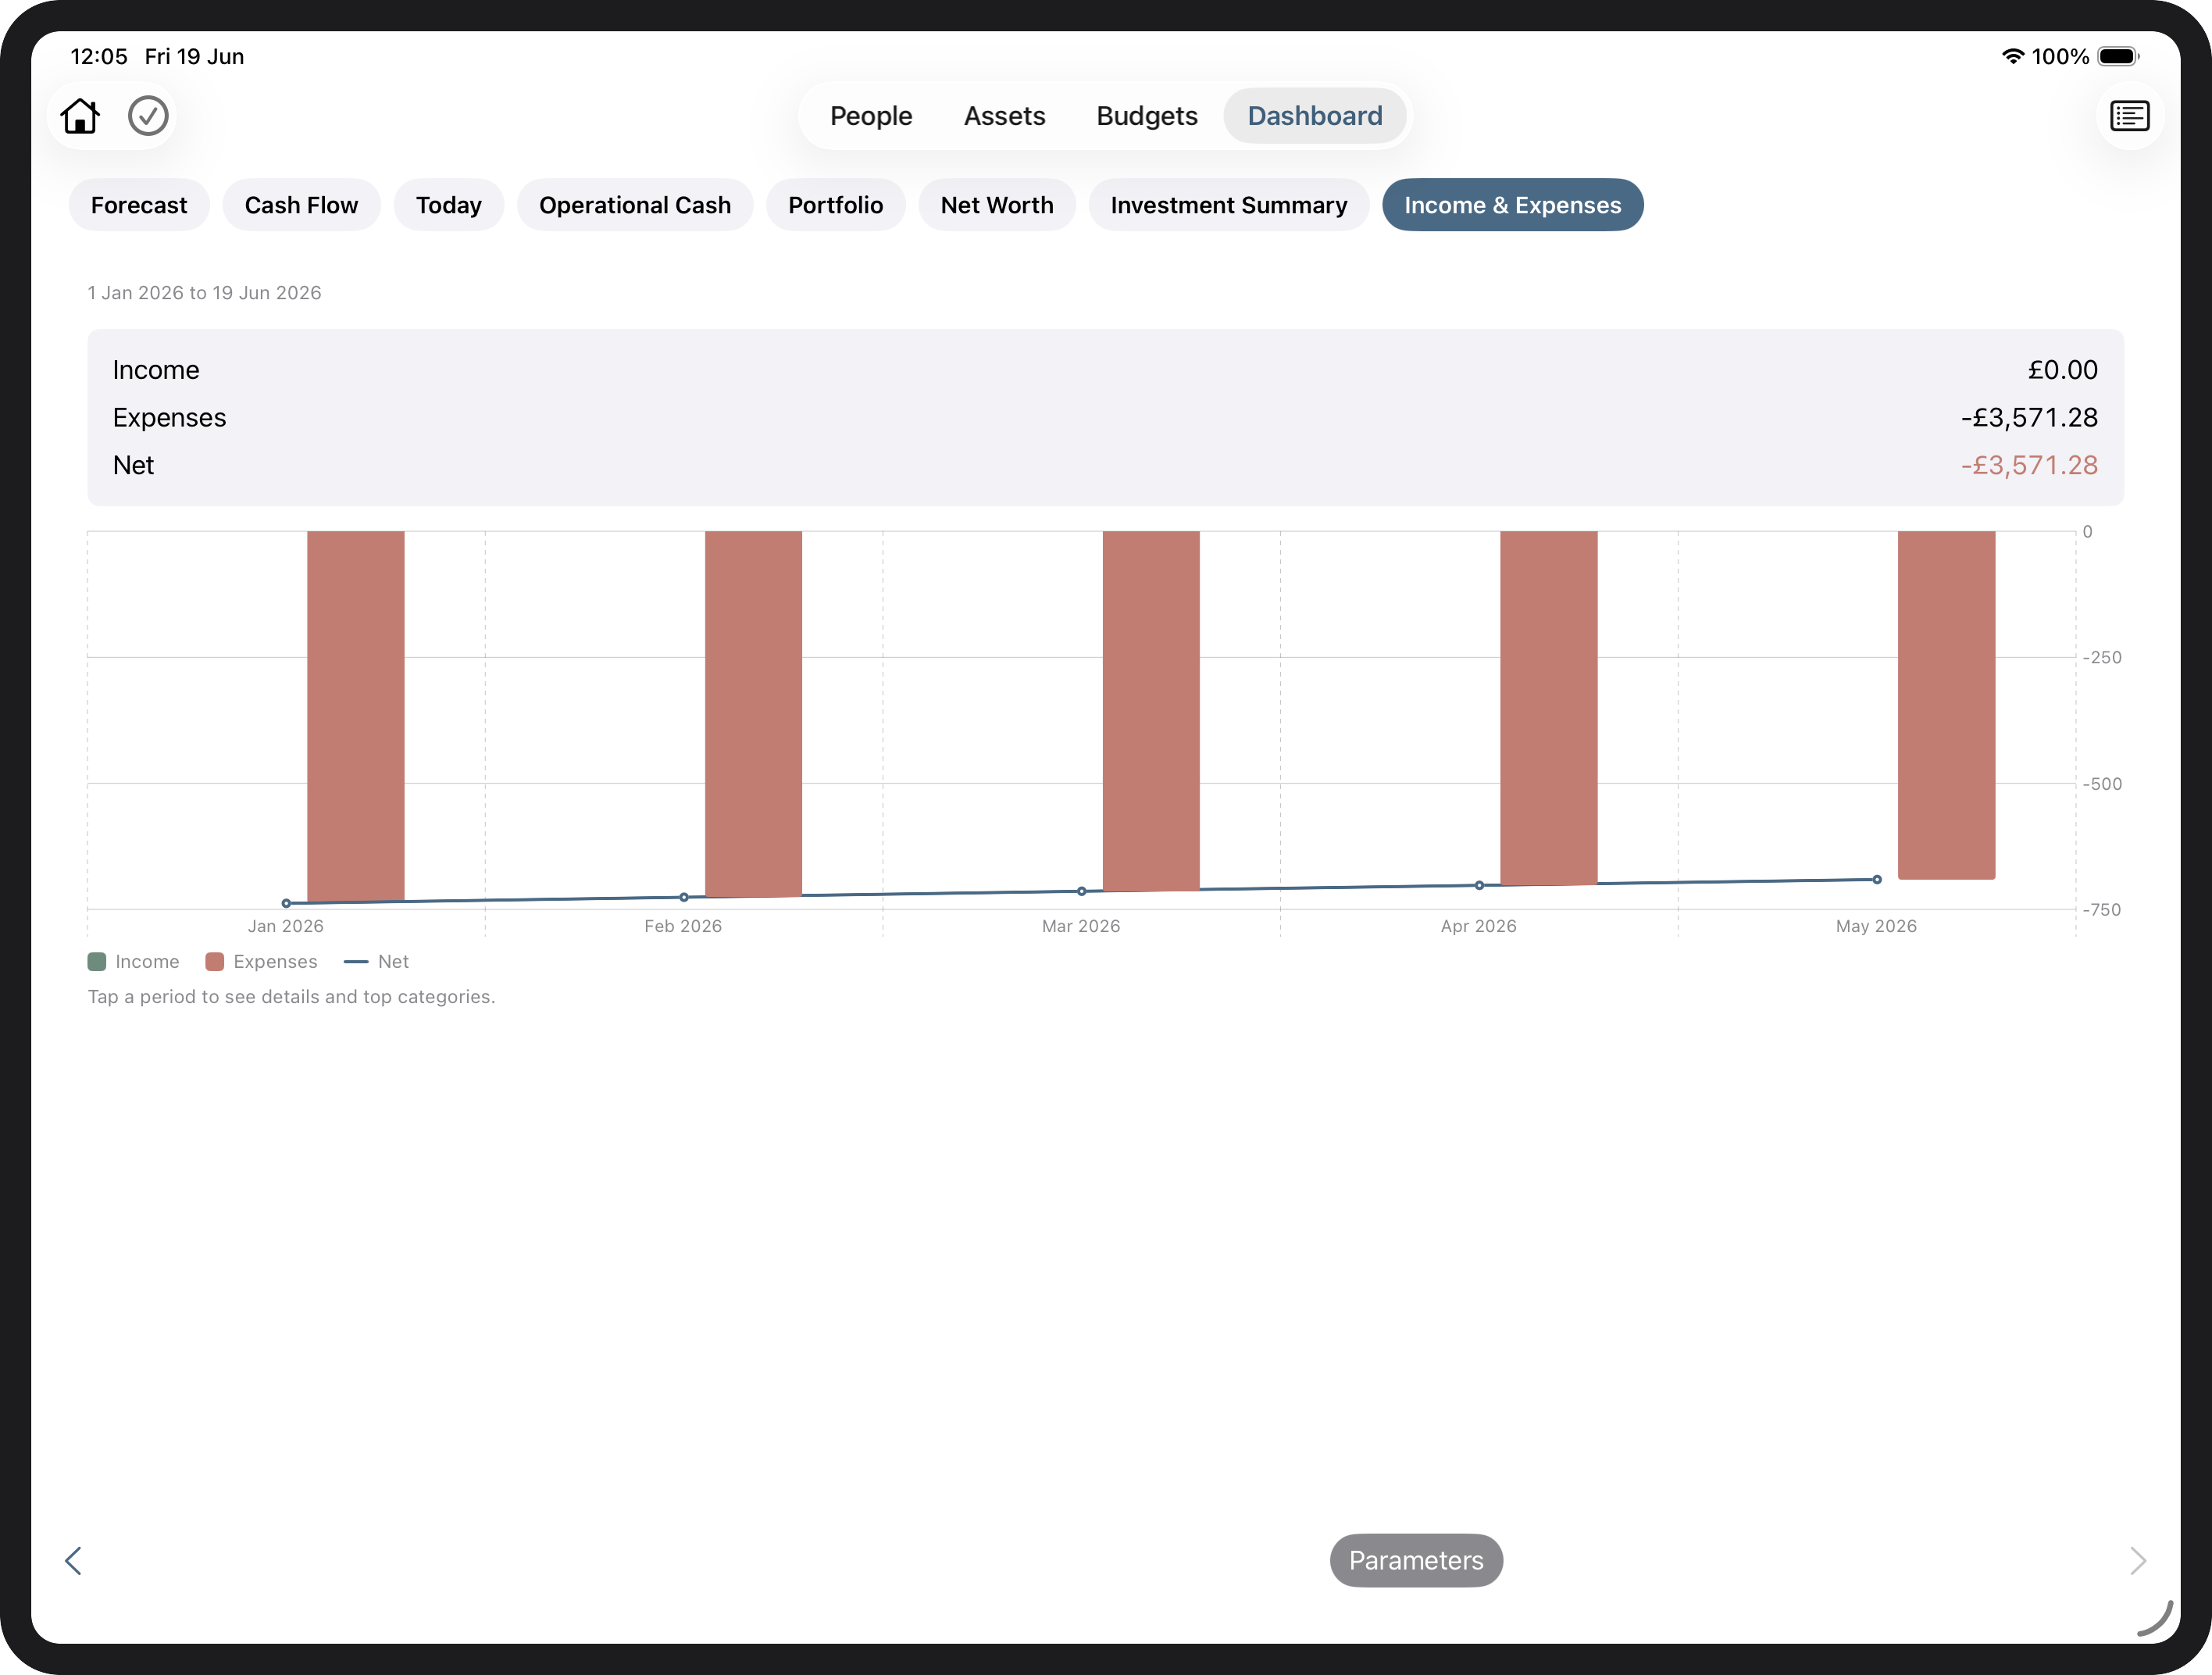The image size is (2212, 1675).
Task: Tap the checkmark circle icon
Action: 148,116
